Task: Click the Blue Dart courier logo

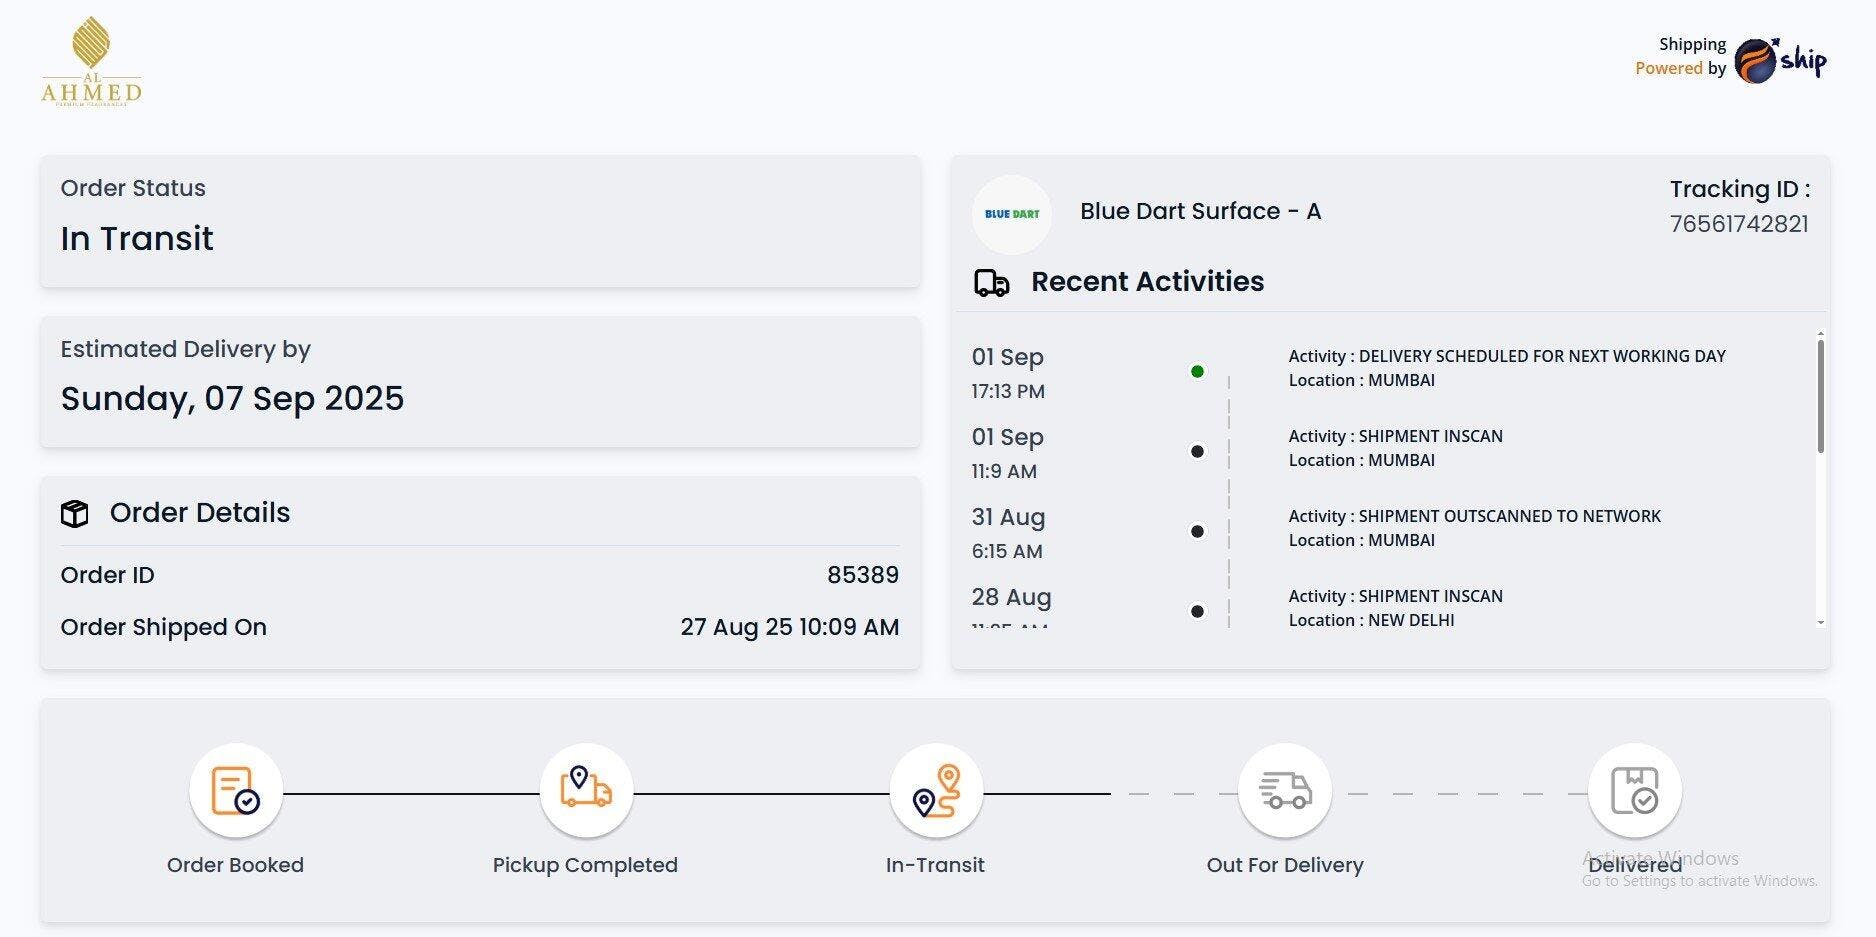Action: click(1012, 214)
